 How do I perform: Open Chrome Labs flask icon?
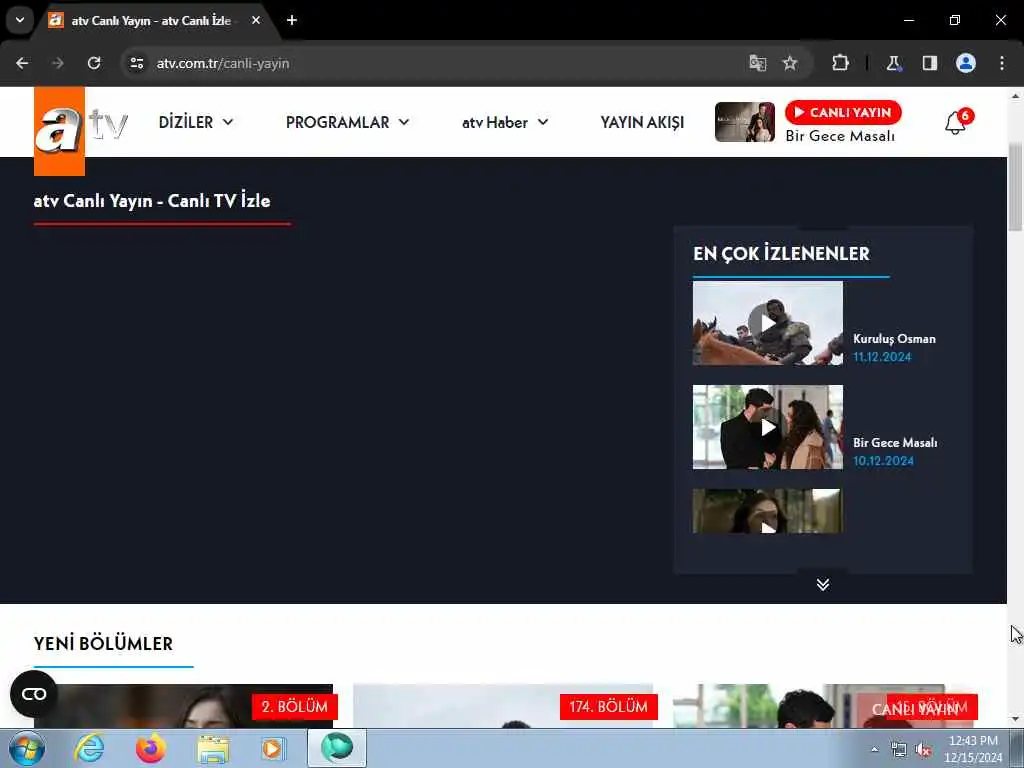coord(893,63)
